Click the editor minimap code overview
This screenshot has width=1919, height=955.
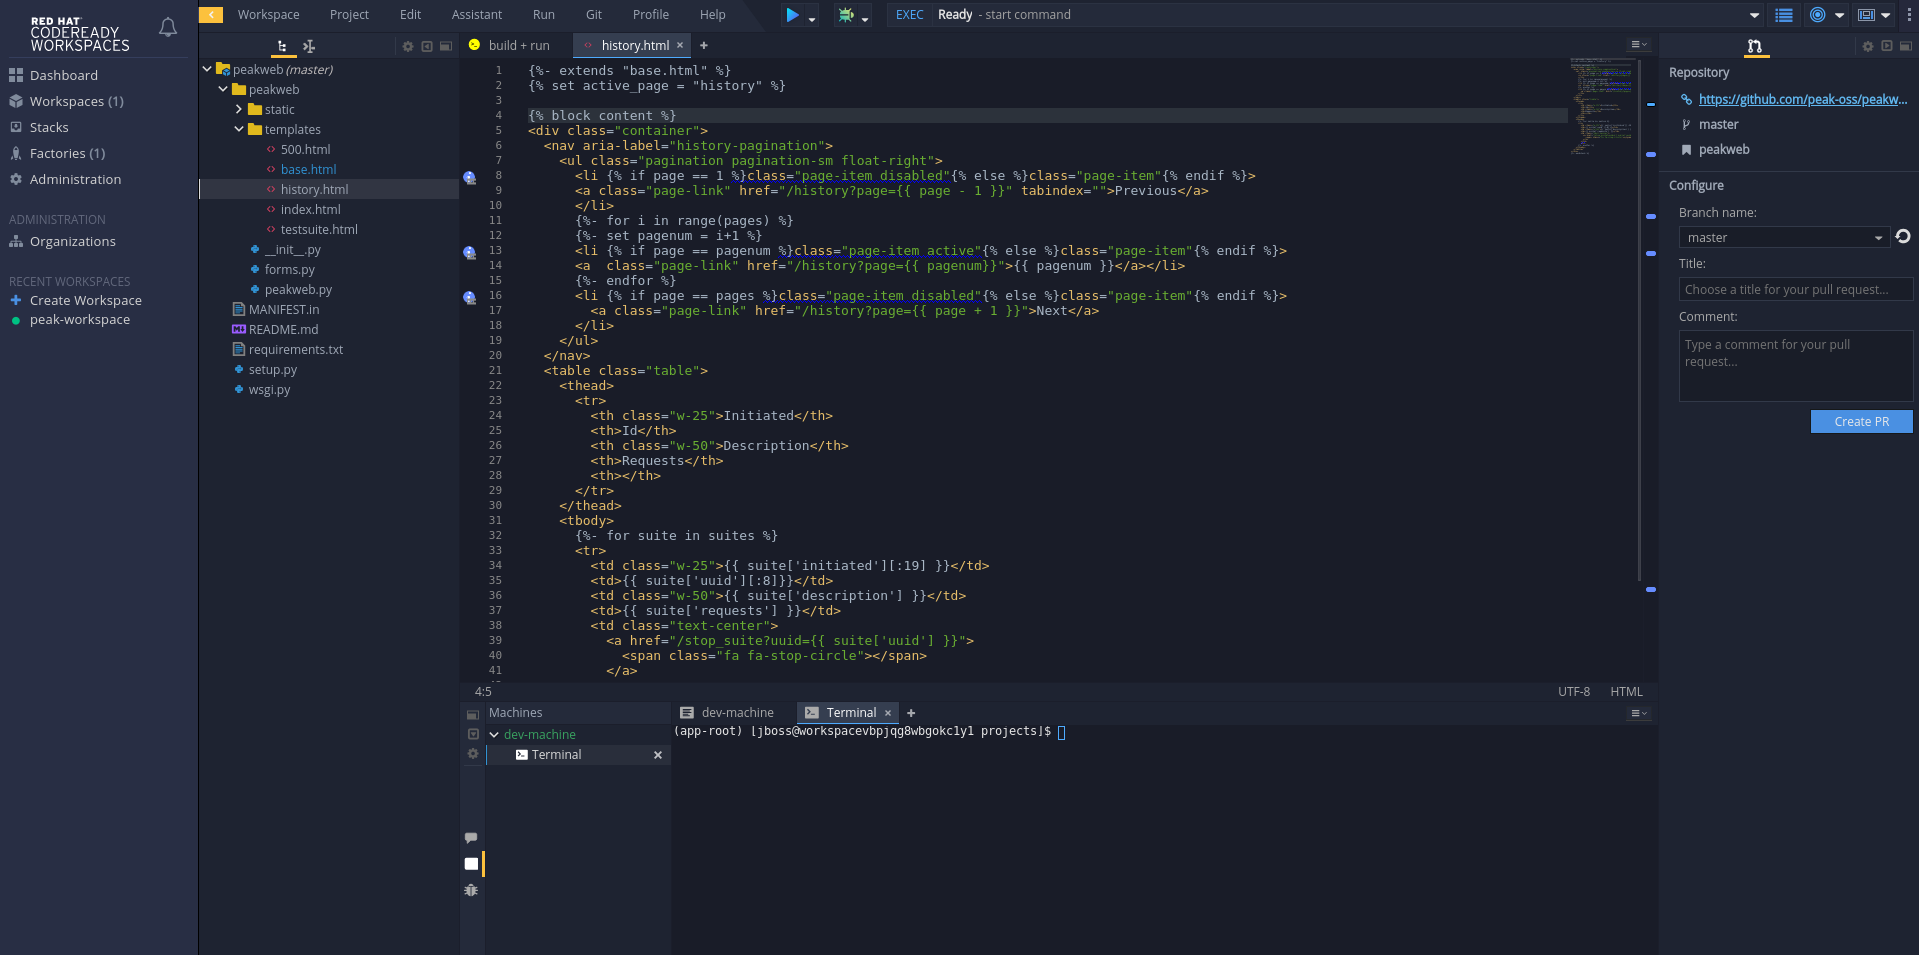[x=1602, y=105]
